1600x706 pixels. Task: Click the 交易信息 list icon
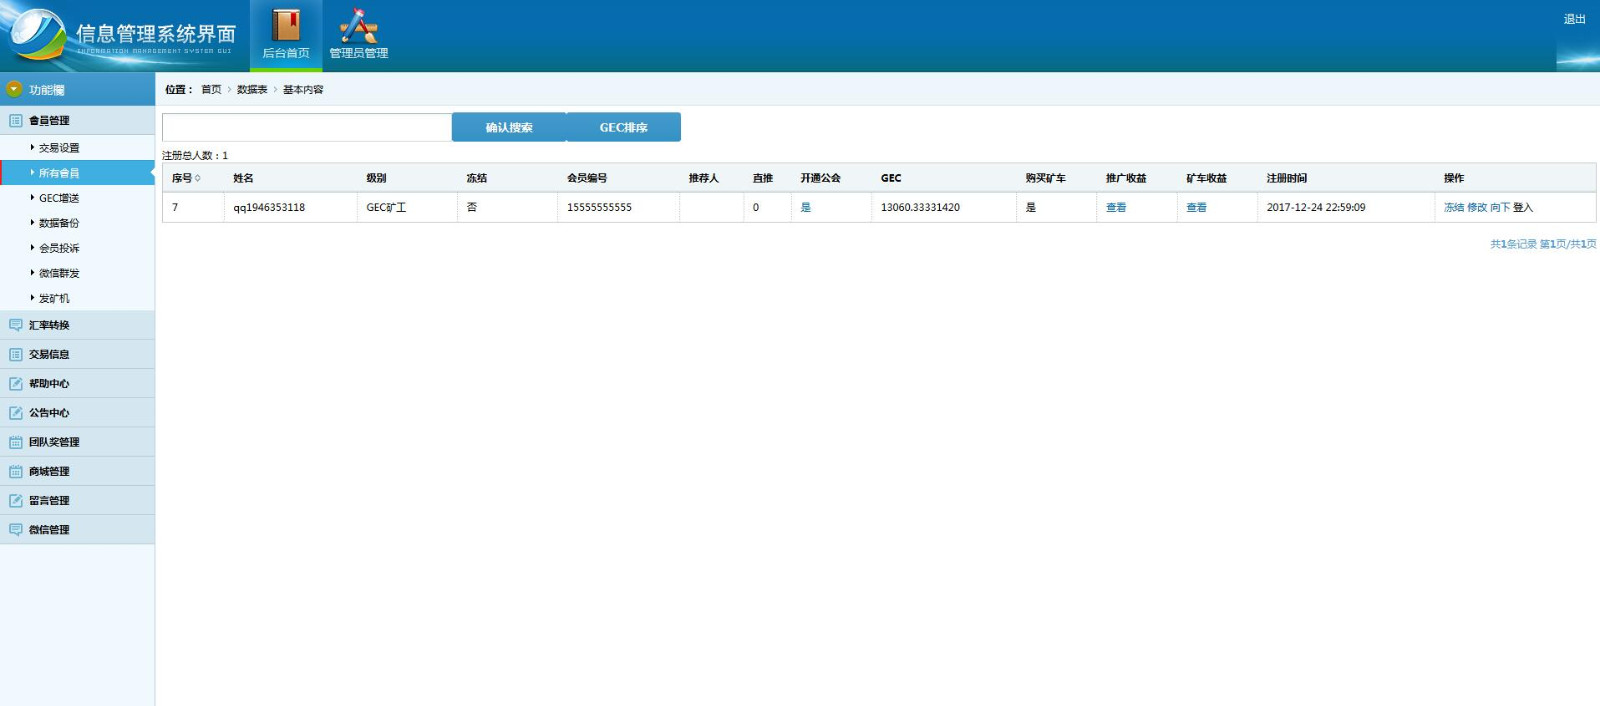(x=16, y=355)
